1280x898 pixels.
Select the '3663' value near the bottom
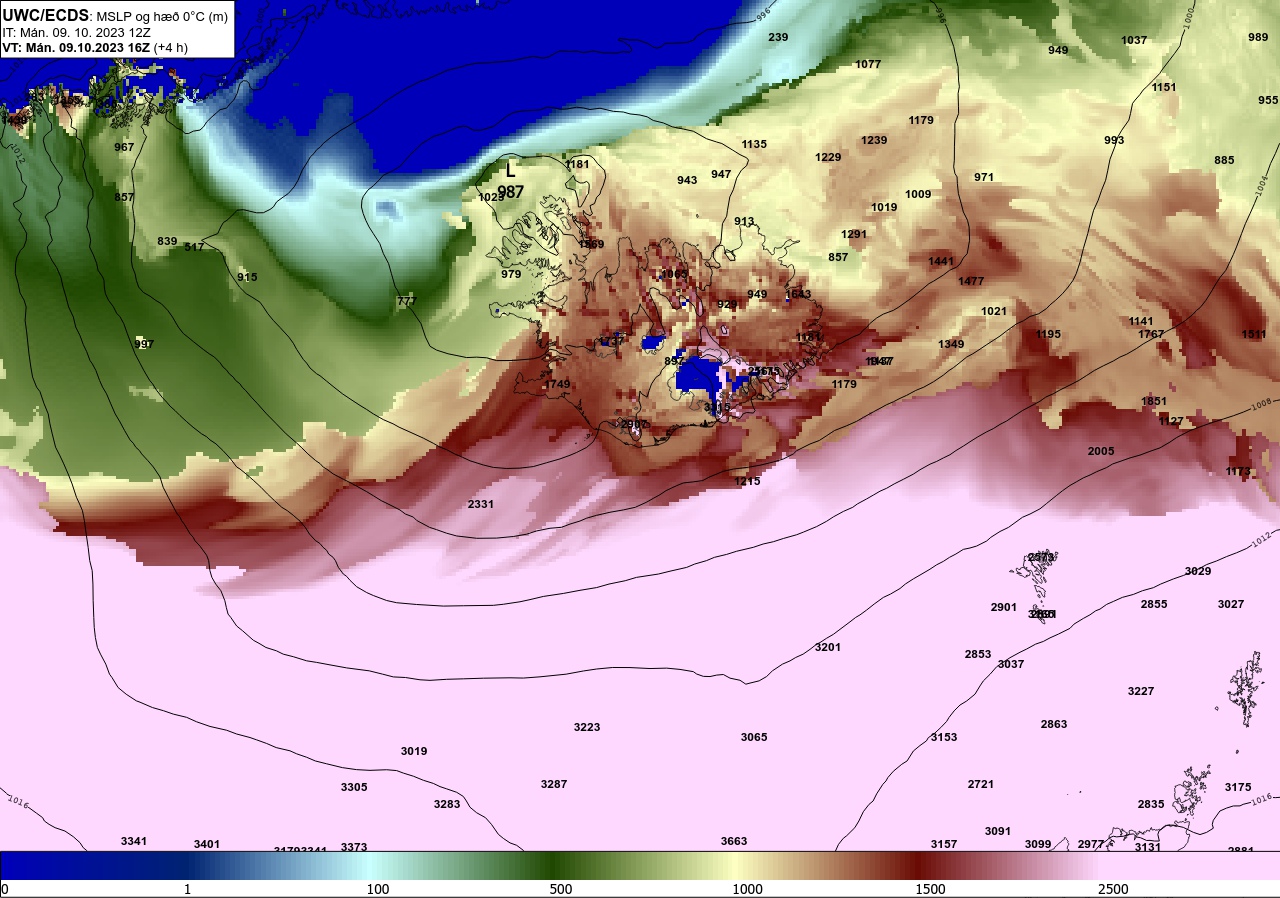pos(734,841)
